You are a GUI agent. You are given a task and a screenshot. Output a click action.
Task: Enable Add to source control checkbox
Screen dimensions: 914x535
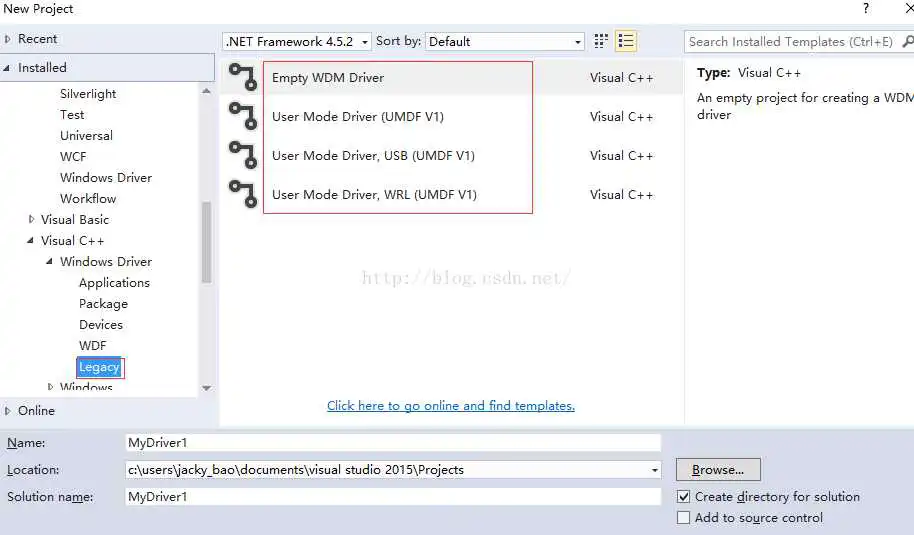pyautogui.click(x=684, y=518)
